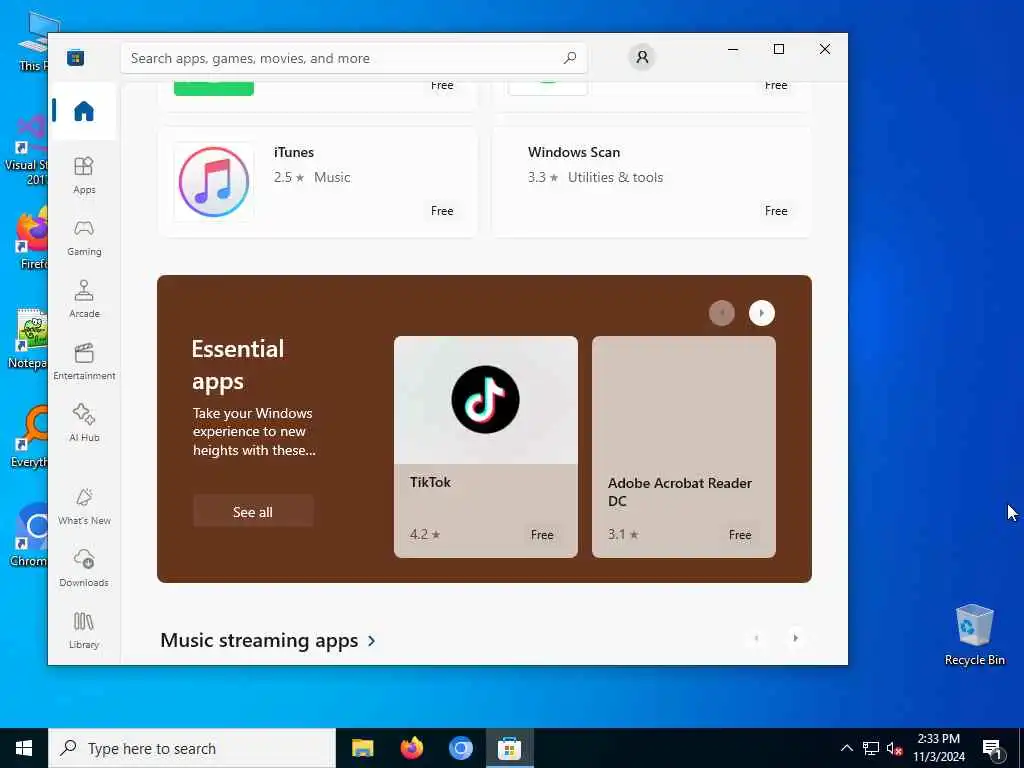Click the iTunes app title
This screenshot has width=1024, height=768.
pyautogui.click(x=294, y=152)
